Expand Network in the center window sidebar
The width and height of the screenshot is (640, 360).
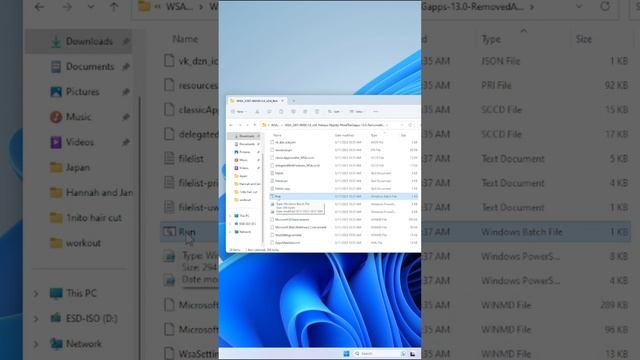(231, 231)
